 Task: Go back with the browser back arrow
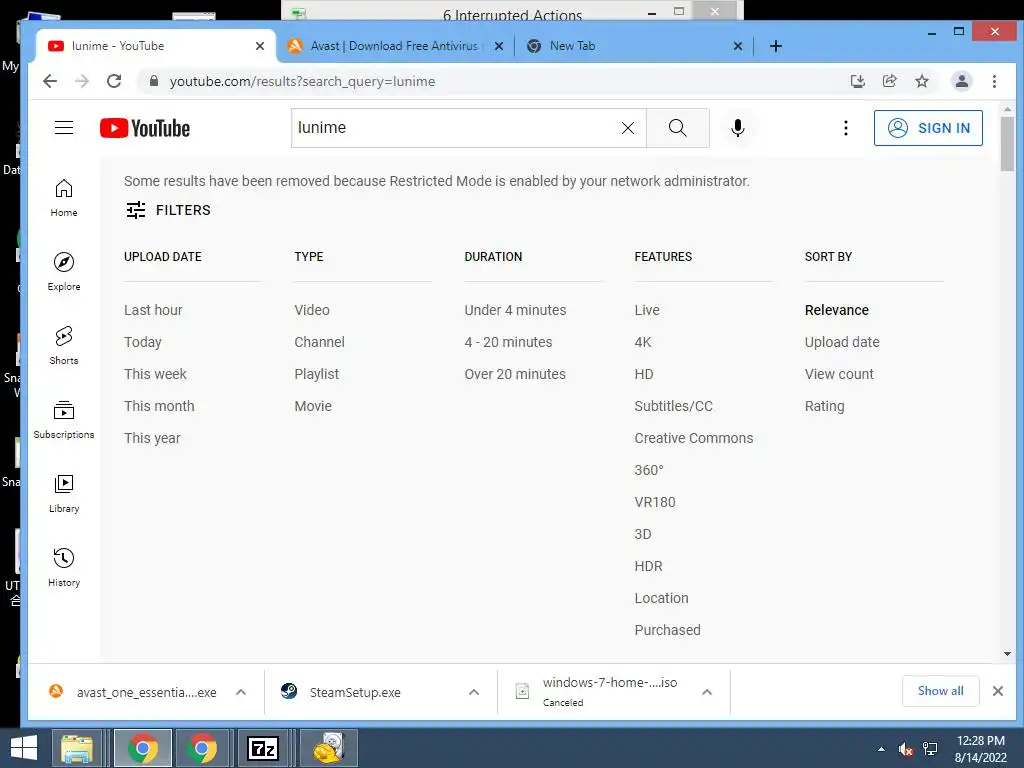(x=50, y=81)
